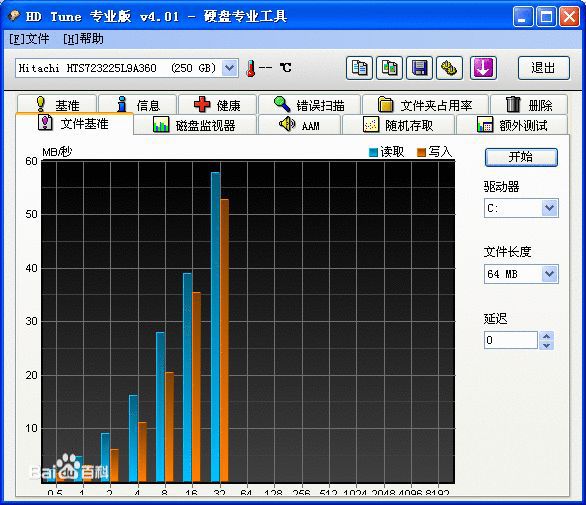Select the 文件基准 file benchmark tab
This screenshot has height=505, width=586.
(x=74, y=123)
